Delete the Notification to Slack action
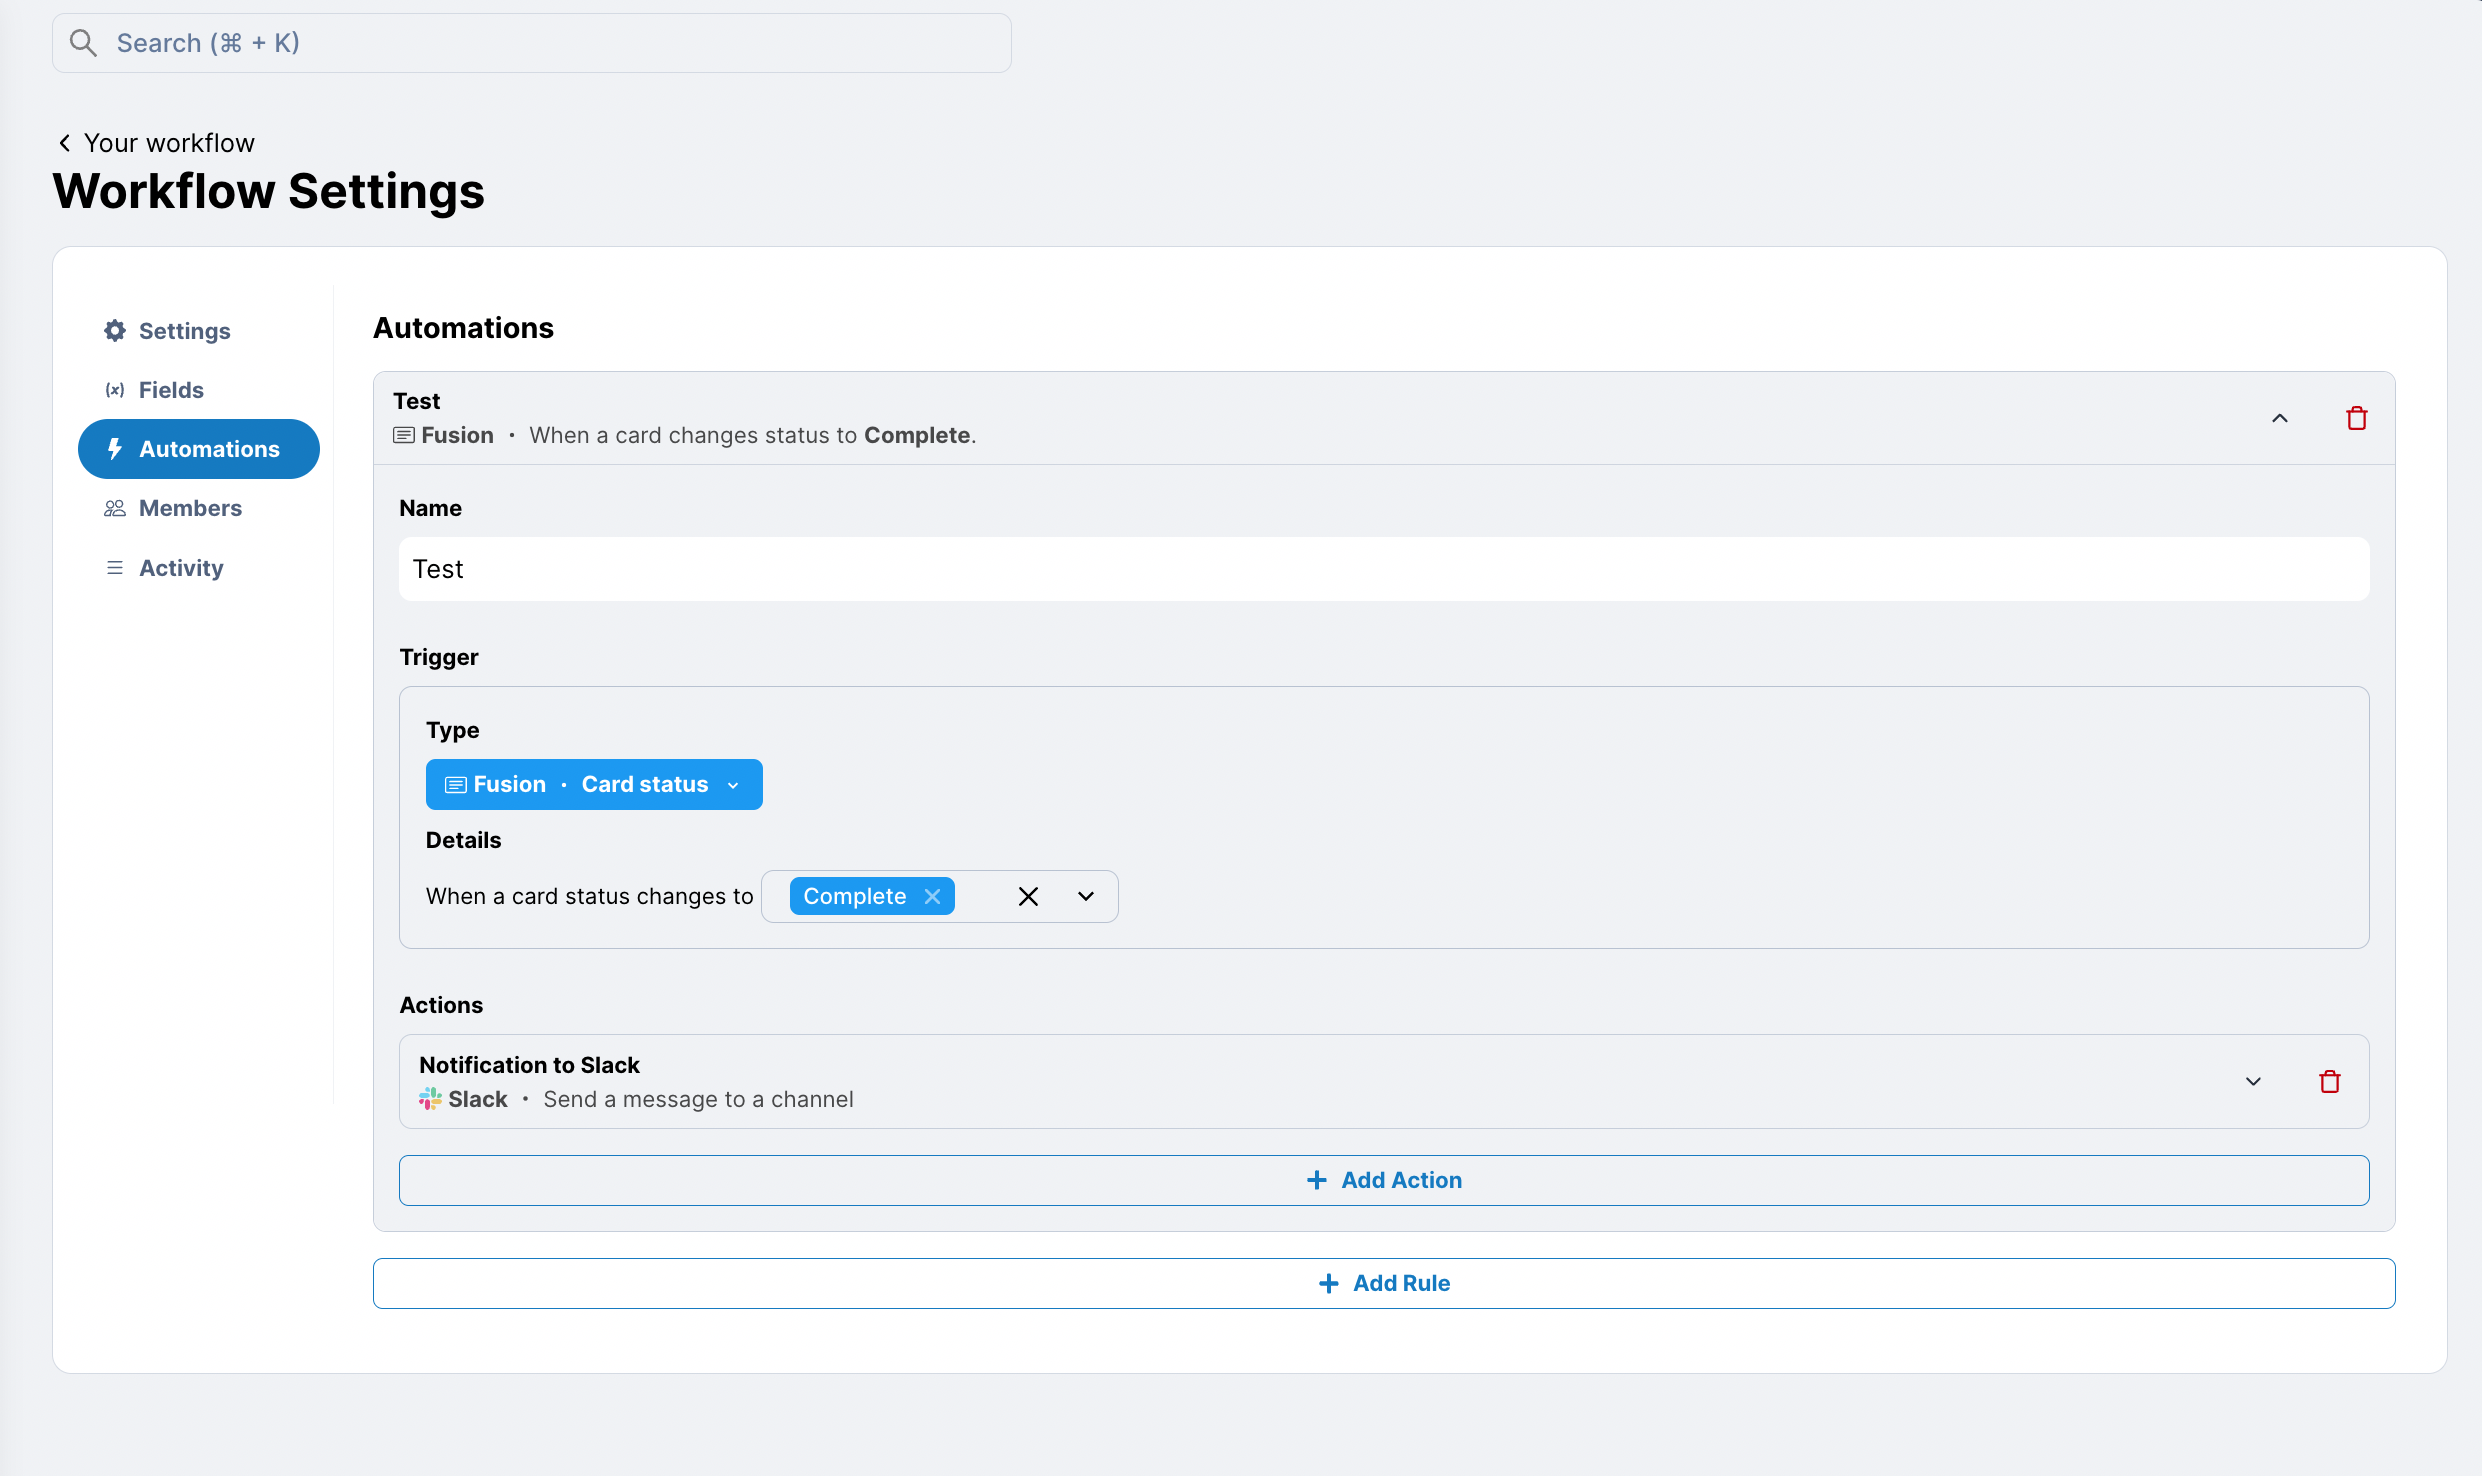The width and height of the screenshot is (2482, 1476). [x=2330, y=1081]
